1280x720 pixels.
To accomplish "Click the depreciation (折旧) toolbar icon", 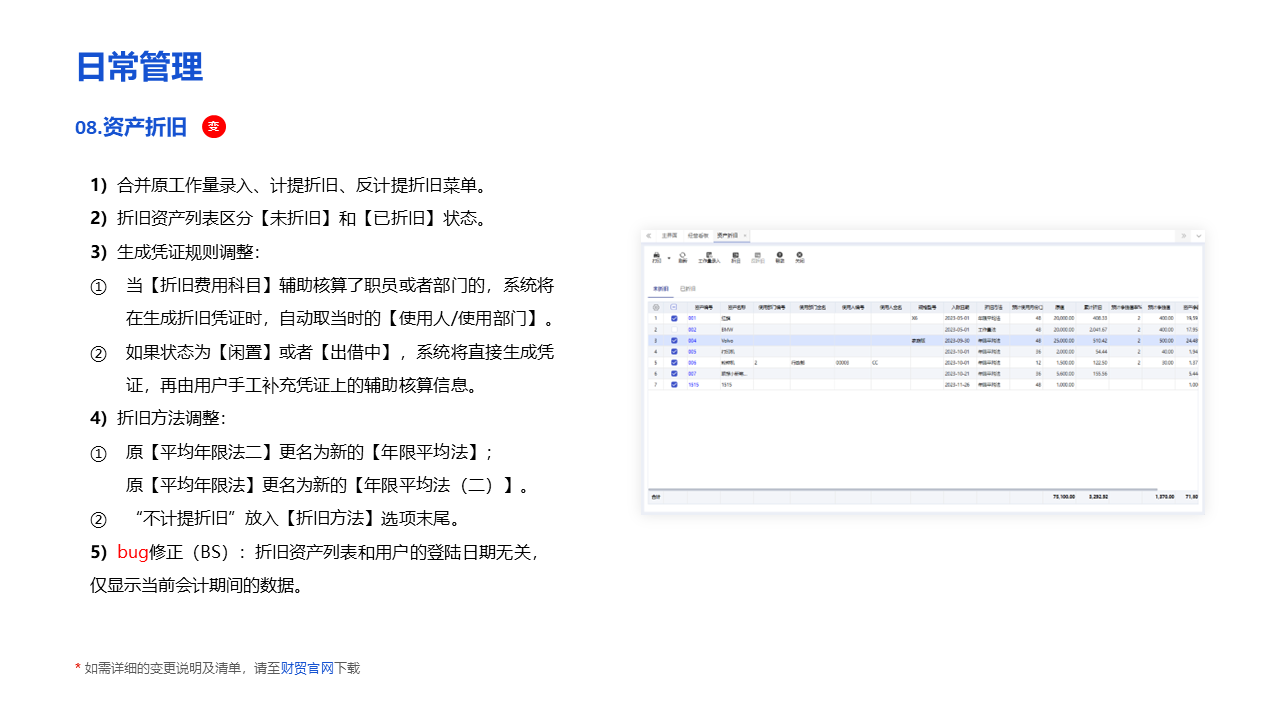I will coord(736,257).
